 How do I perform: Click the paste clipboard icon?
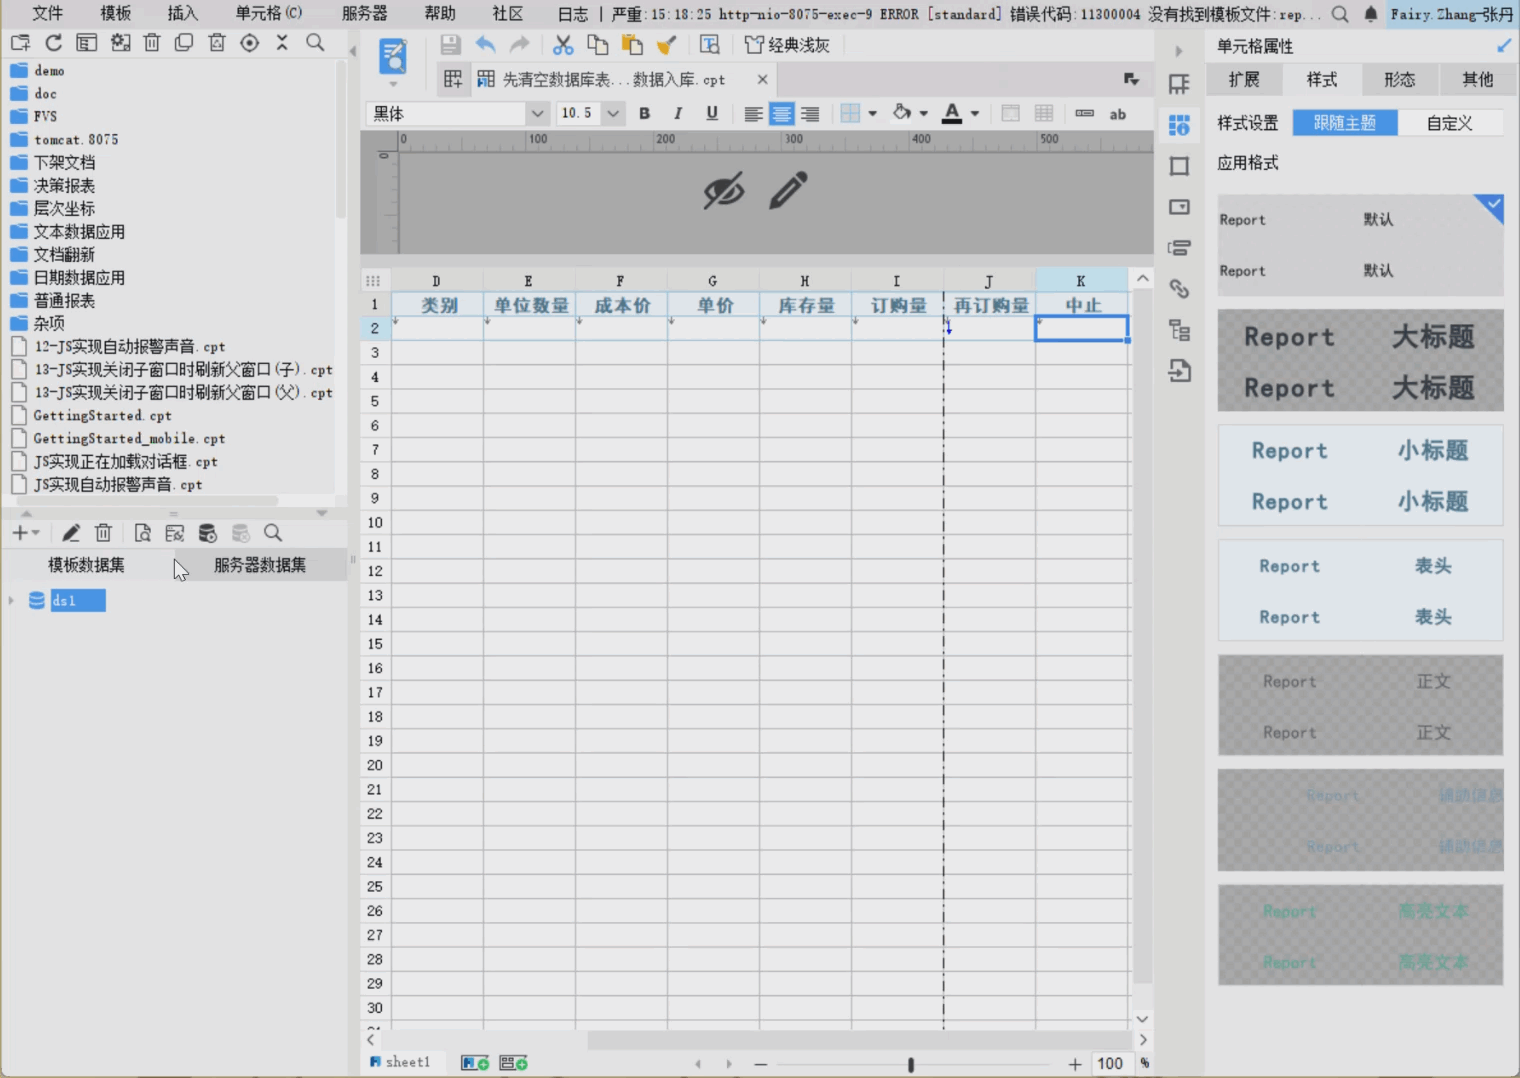pos(632,45)
